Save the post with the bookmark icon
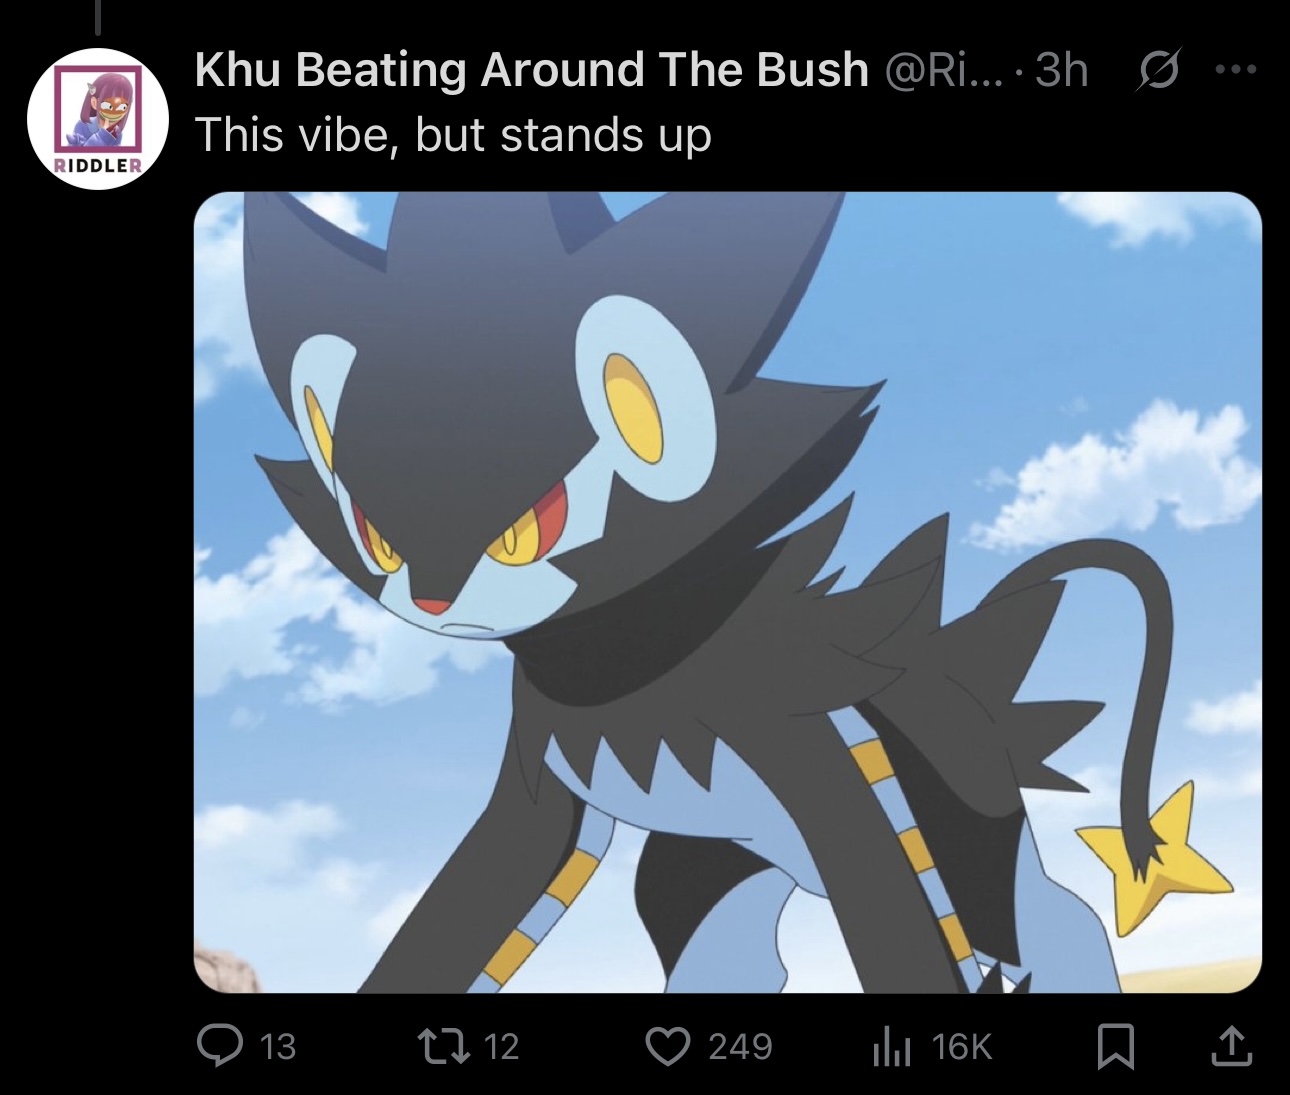The image size is (1290, 1095). 1115,1047
